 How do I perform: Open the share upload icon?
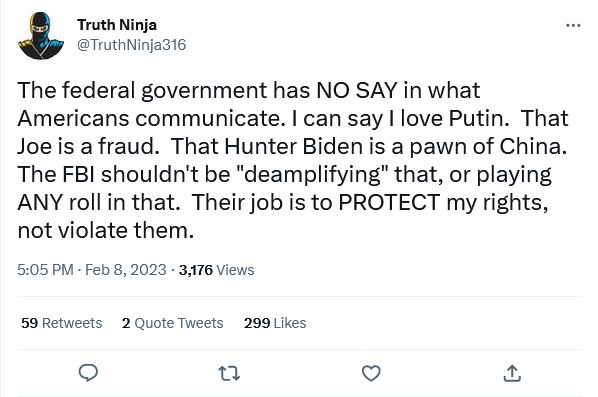pos(512,373)
